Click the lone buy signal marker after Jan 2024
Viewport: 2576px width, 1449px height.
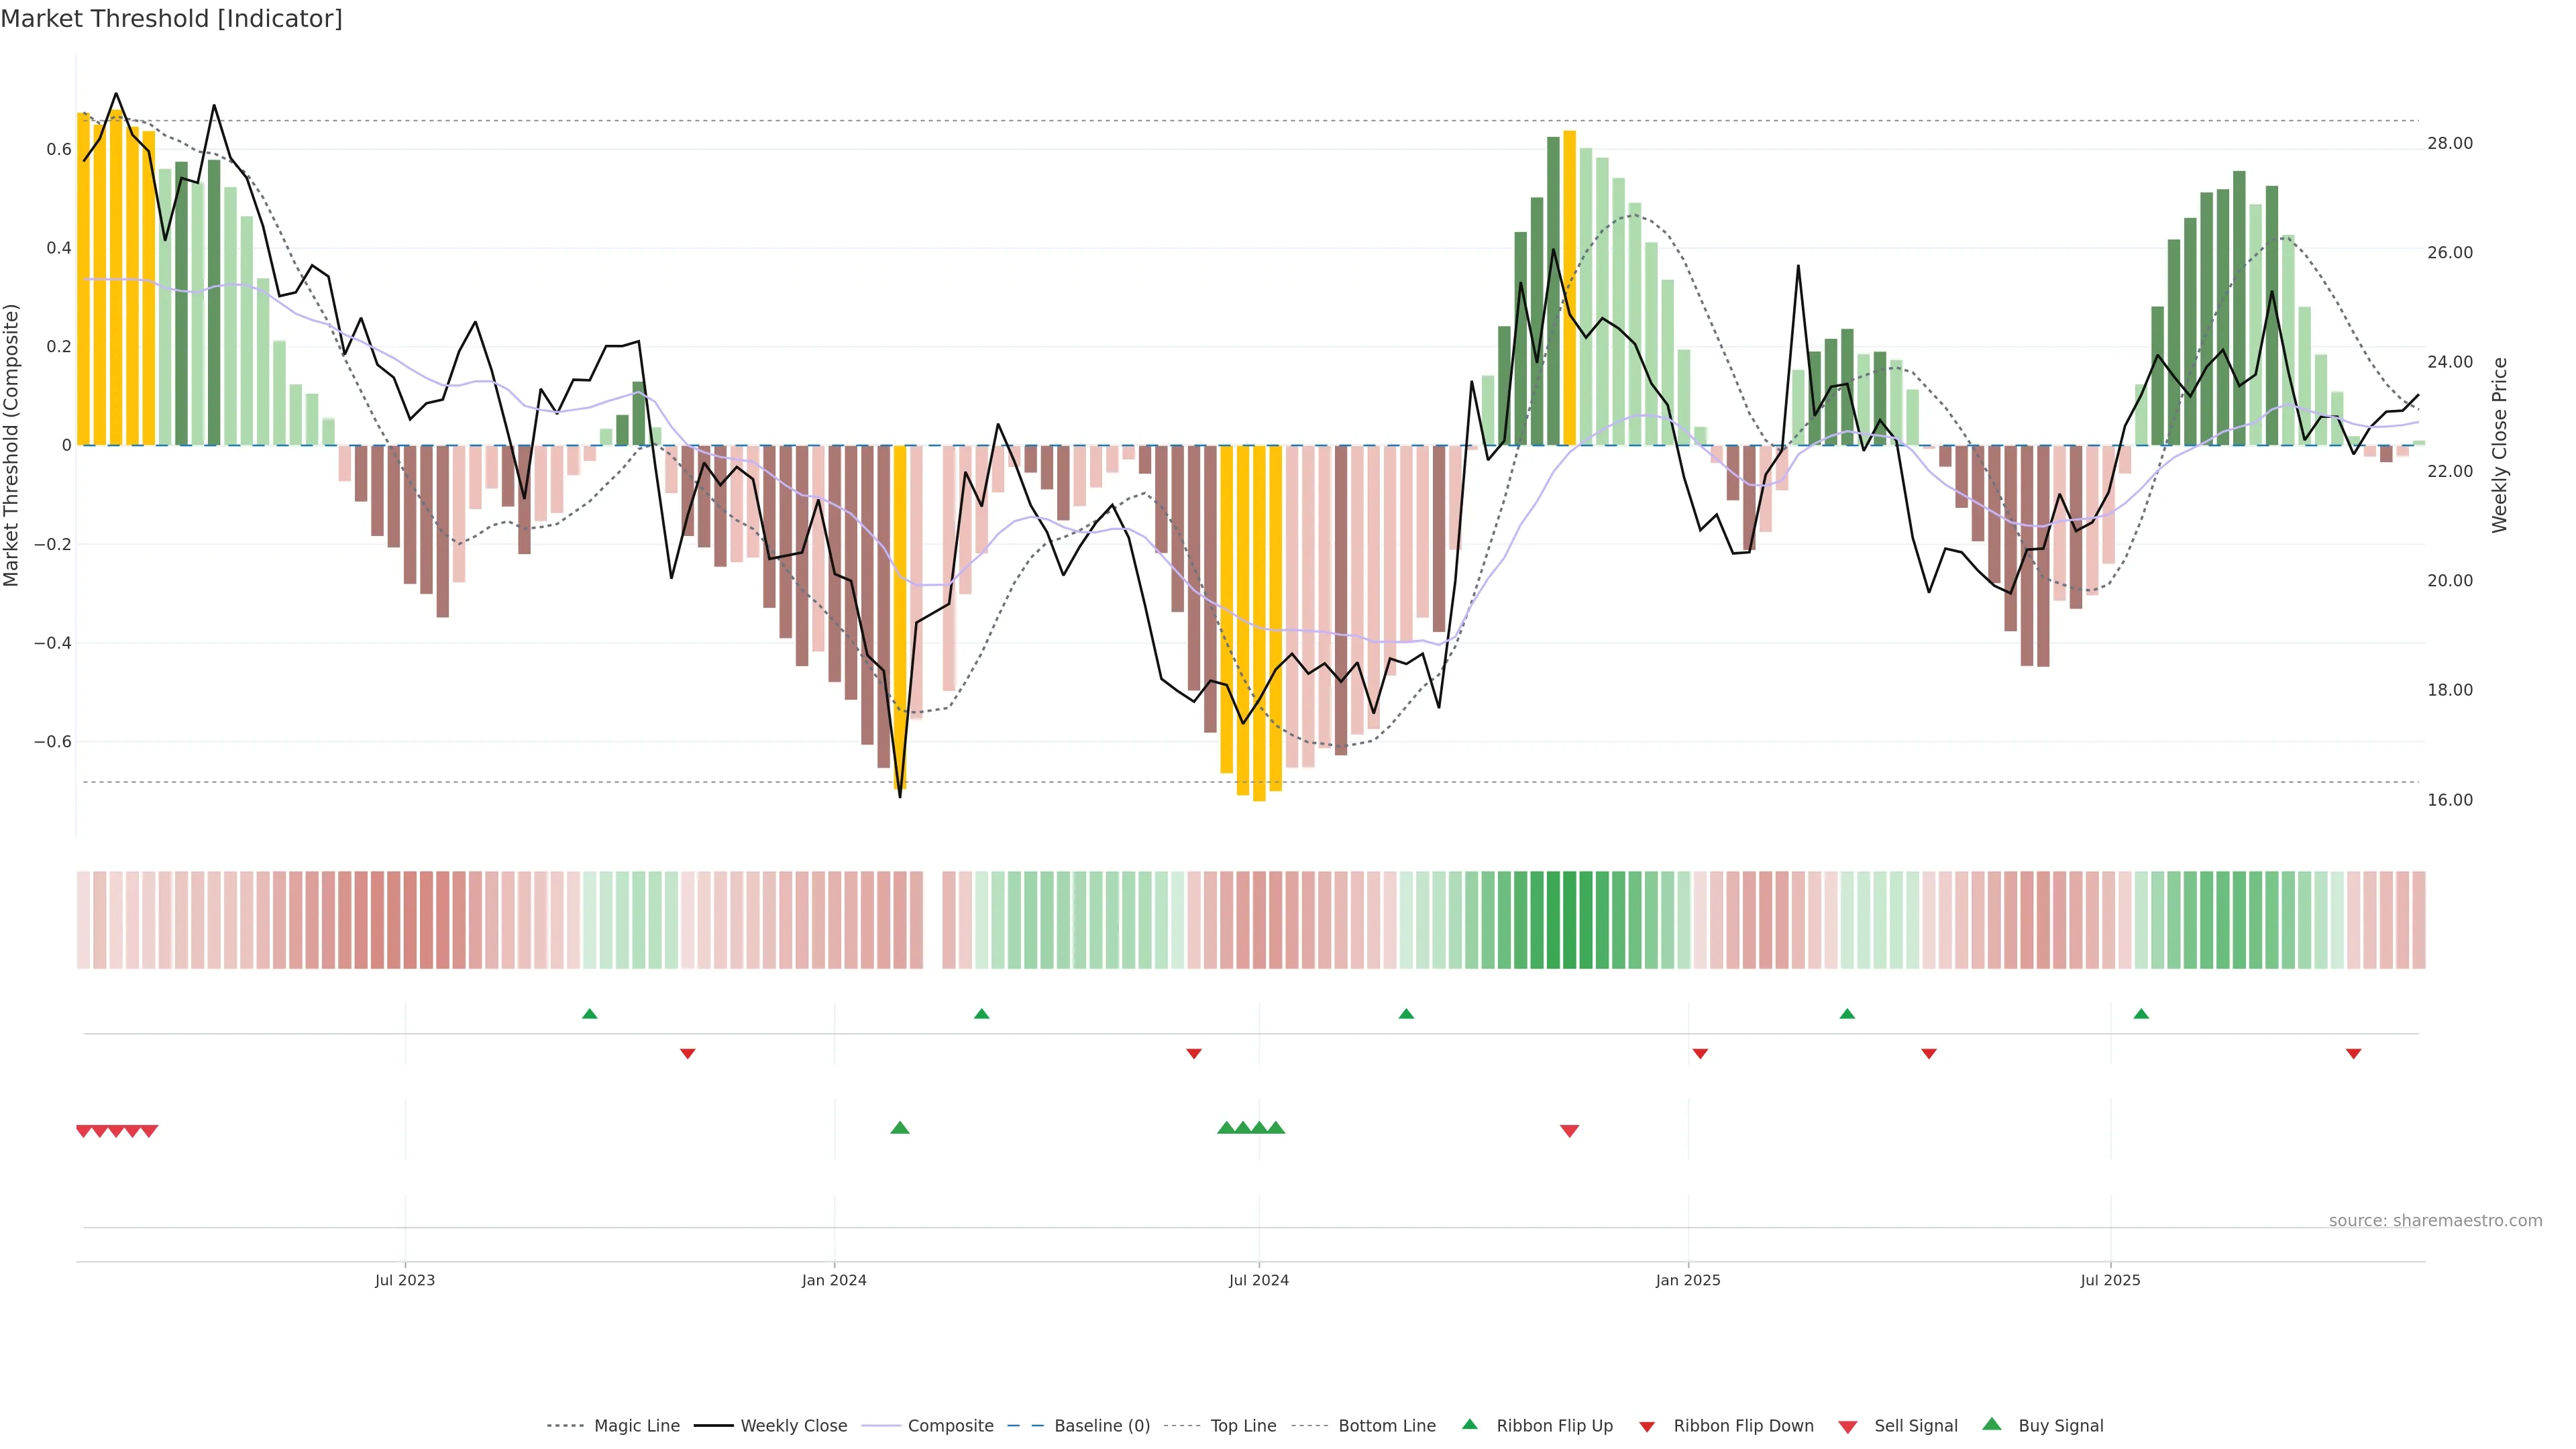coord(899,1128)
